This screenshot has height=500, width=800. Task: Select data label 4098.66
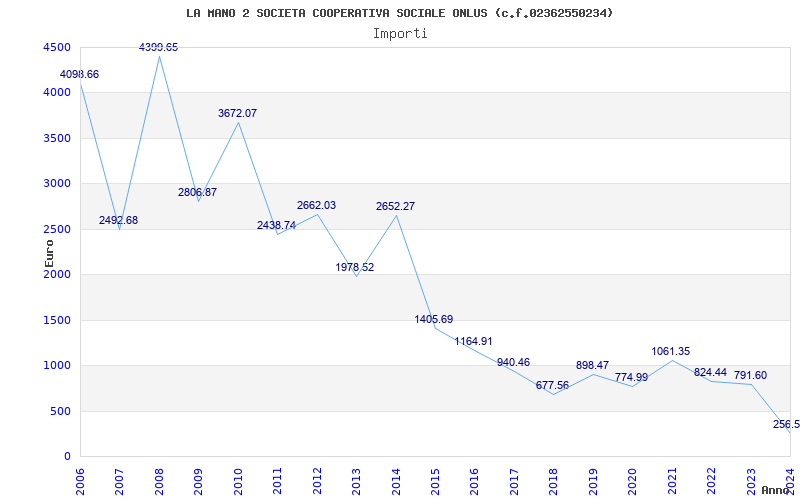click(79, 74)
